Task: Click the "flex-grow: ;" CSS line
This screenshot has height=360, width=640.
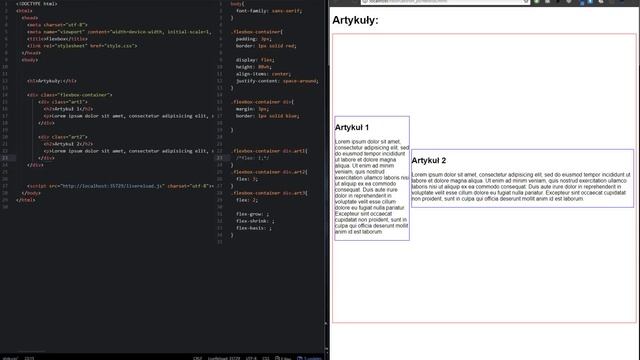Action: [x=252, y=214]
